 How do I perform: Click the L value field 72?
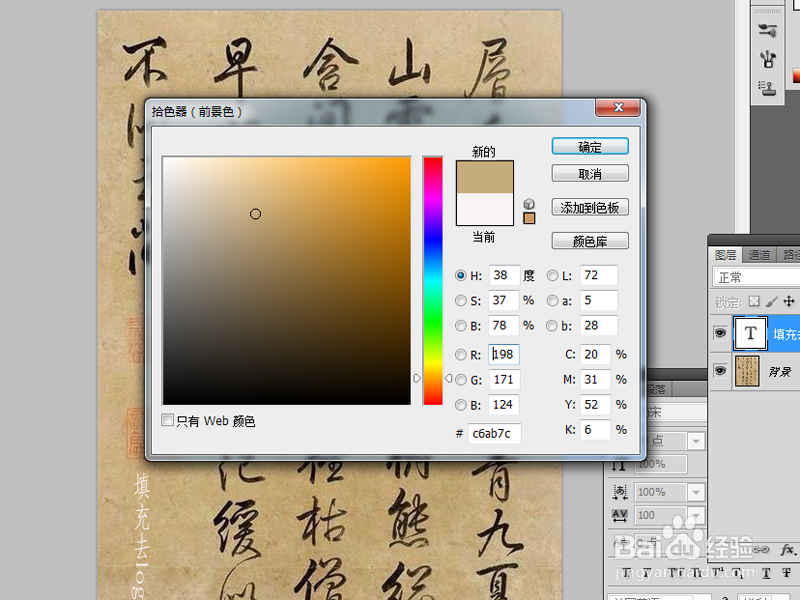click(x=599, y=276)
